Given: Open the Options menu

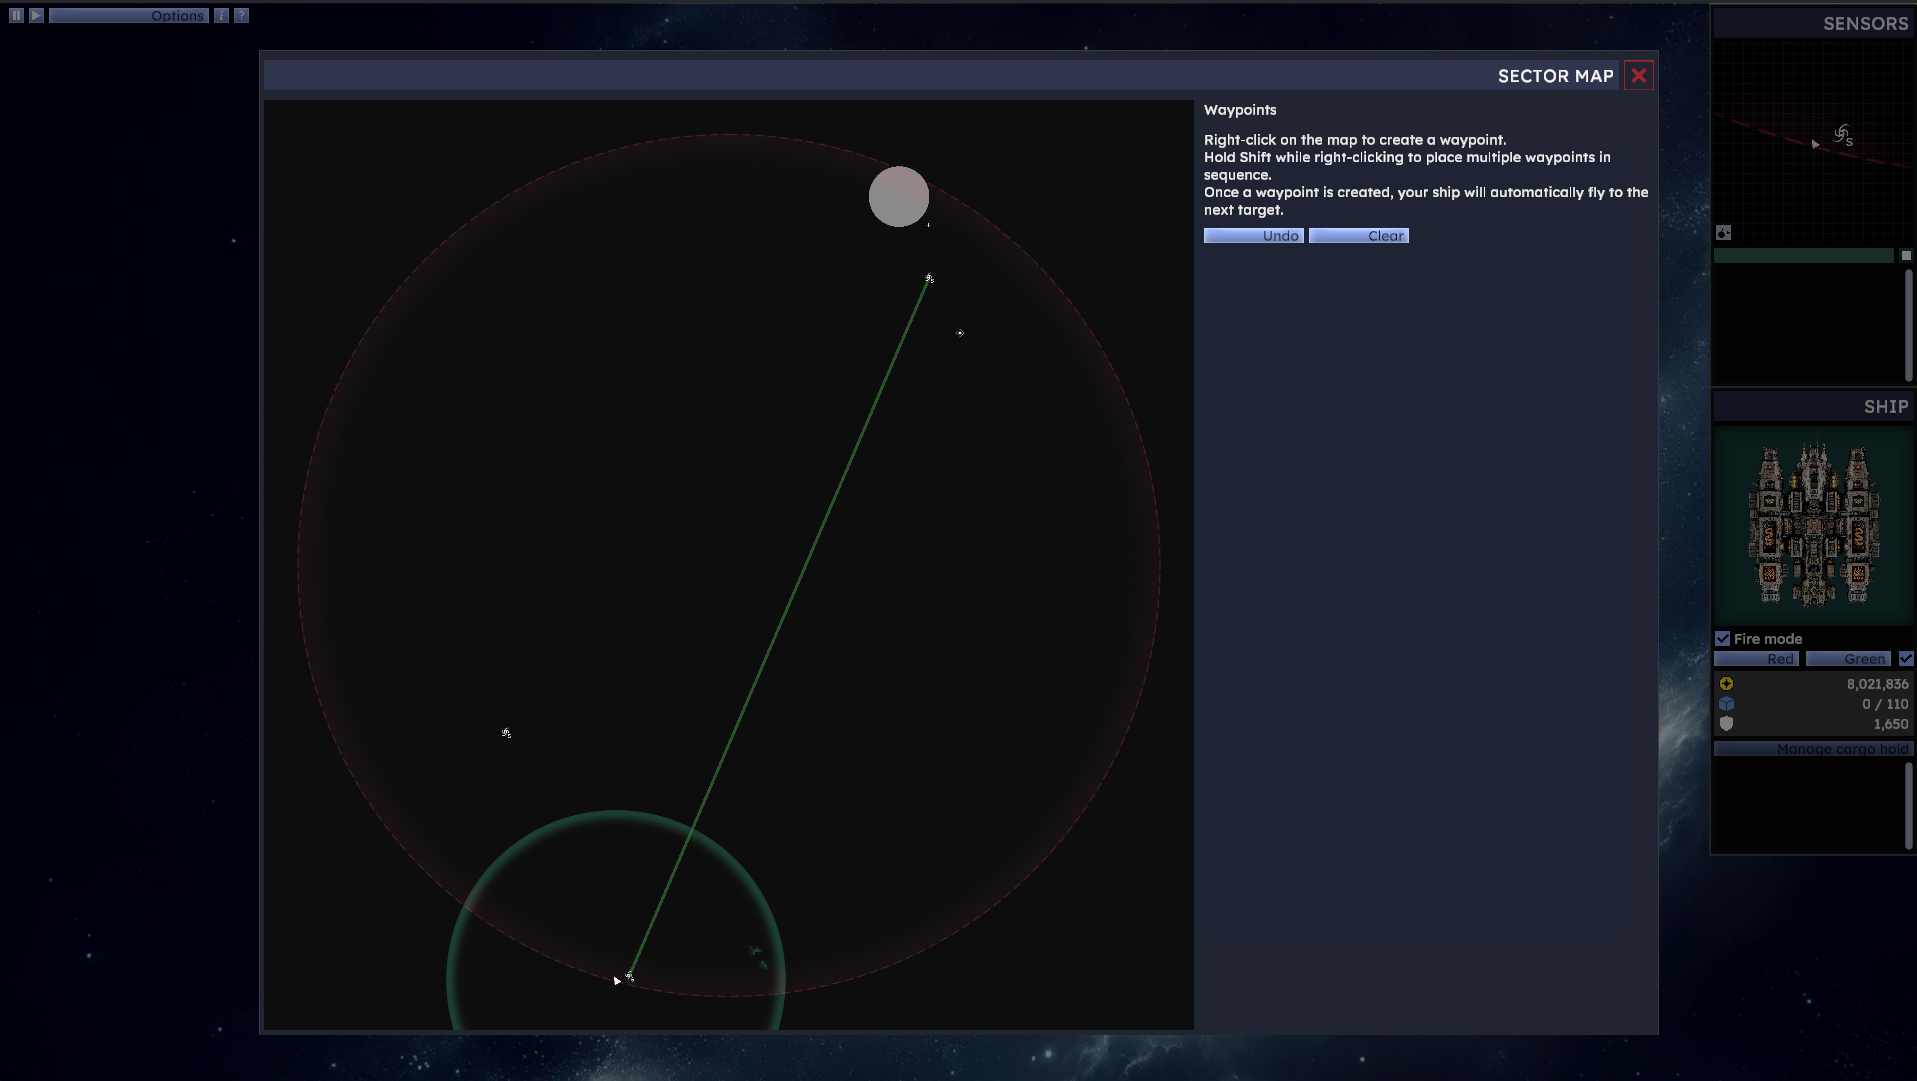Looking at the screenshot, I should (129, 15).
